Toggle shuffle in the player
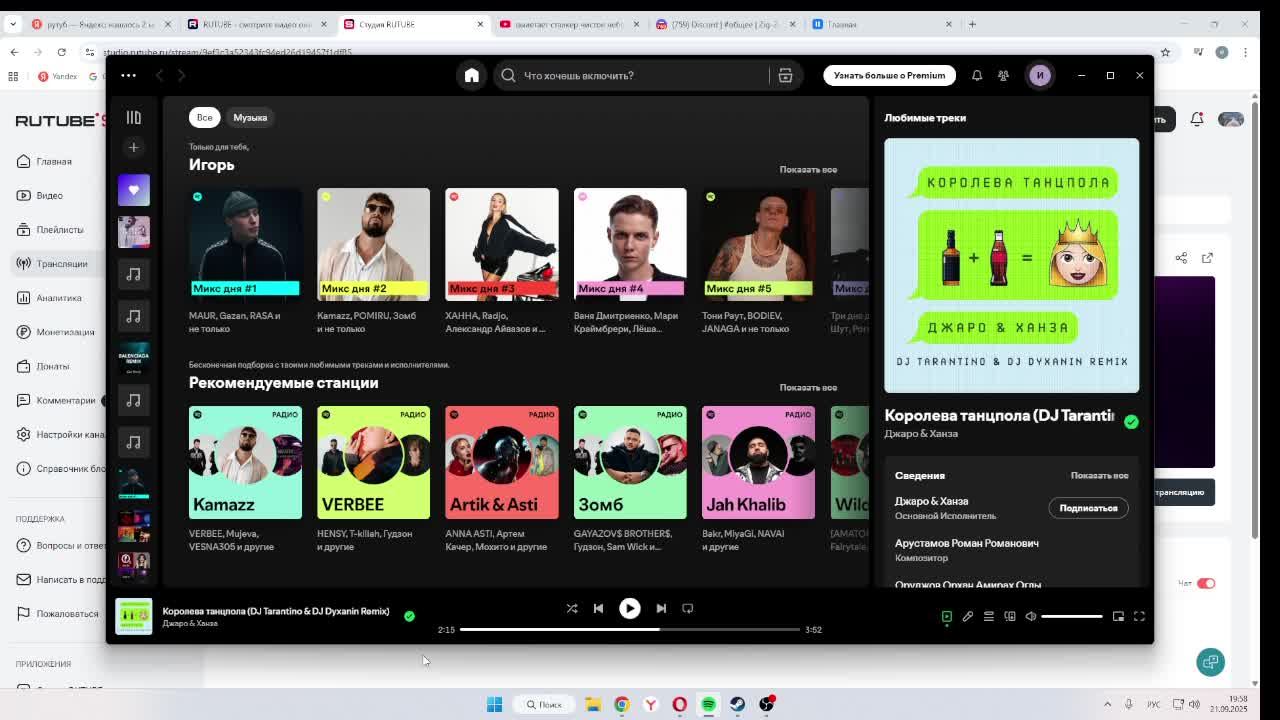This screenshot has width=1280, height=720. [572, 608]
